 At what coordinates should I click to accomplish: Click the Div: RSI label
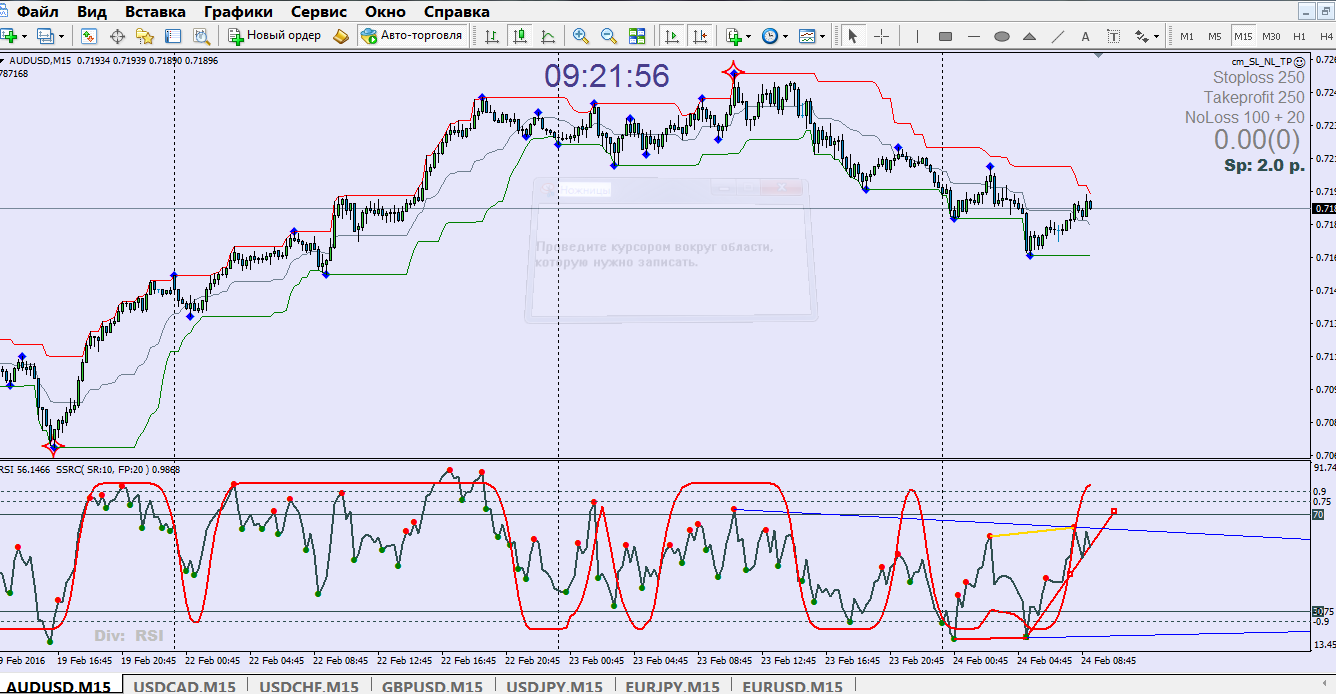tap(129, 635)
